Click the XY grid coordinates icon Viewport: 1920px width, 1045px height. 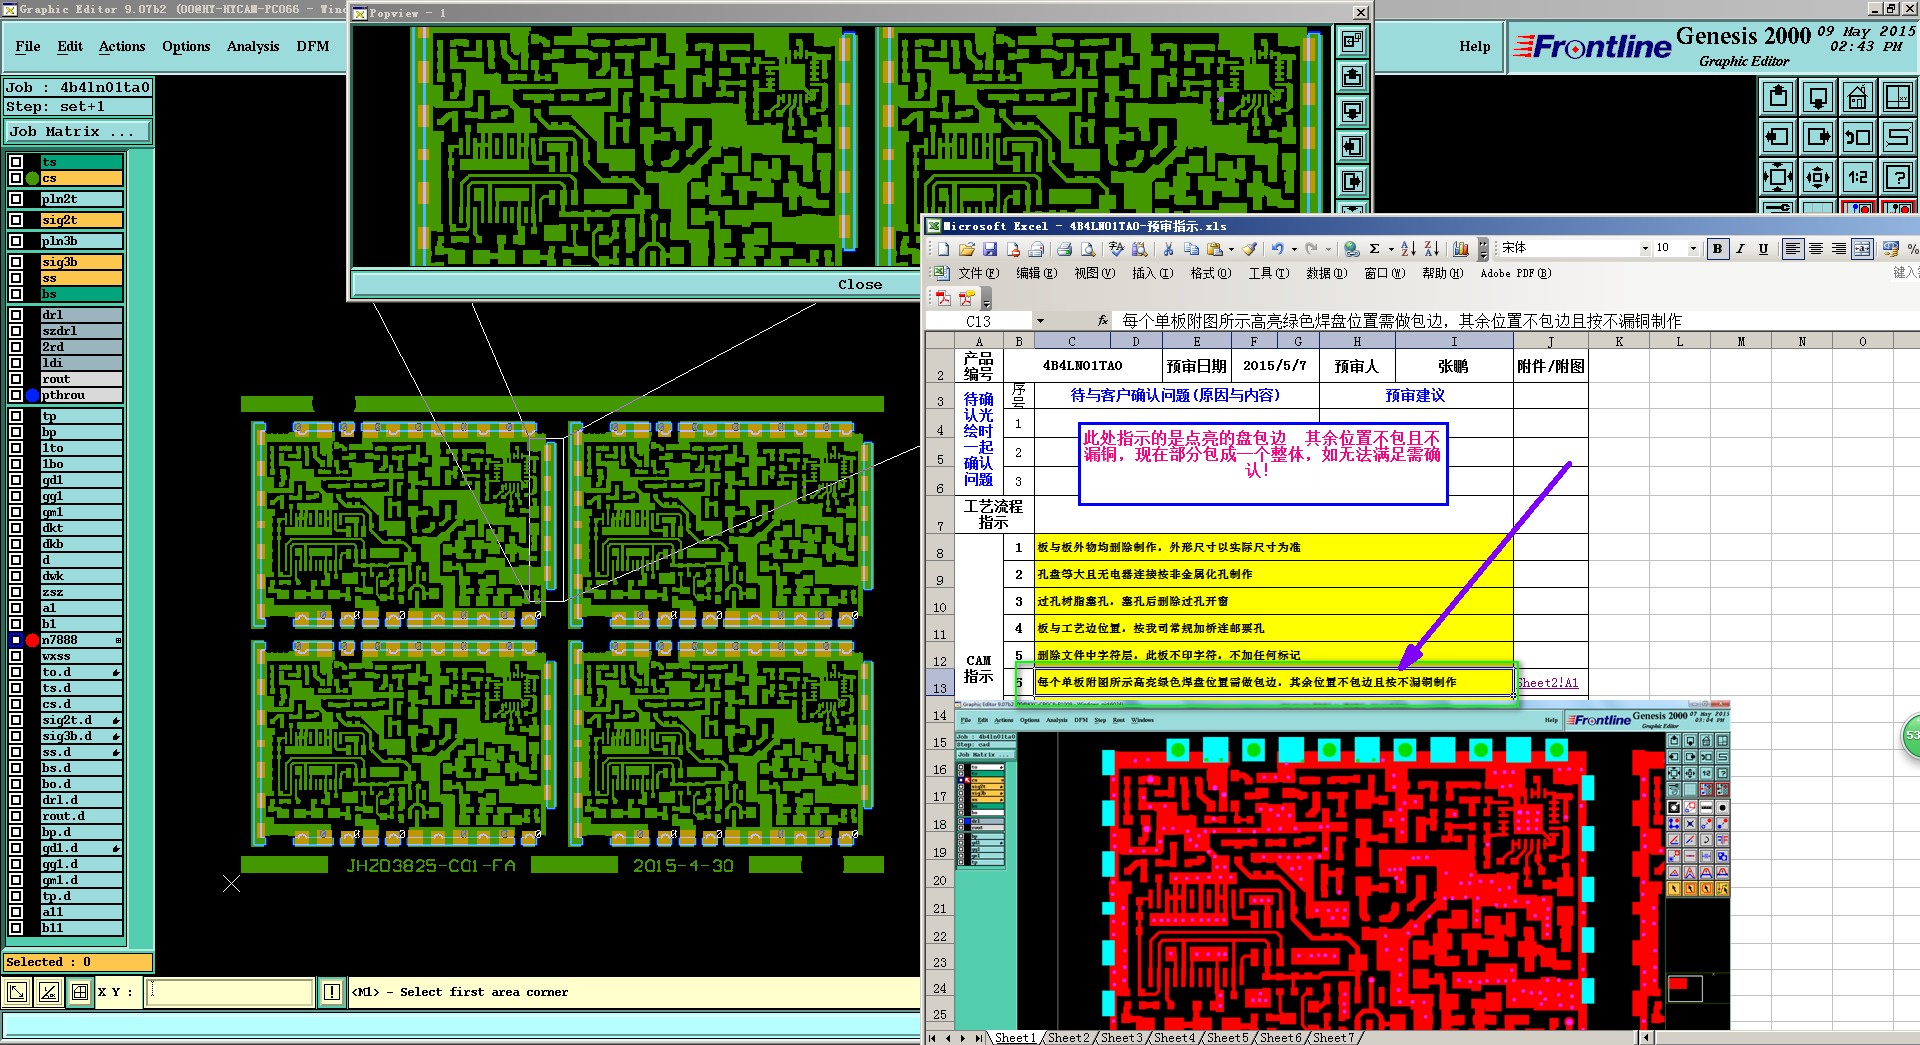click(x=1898, y=97)
